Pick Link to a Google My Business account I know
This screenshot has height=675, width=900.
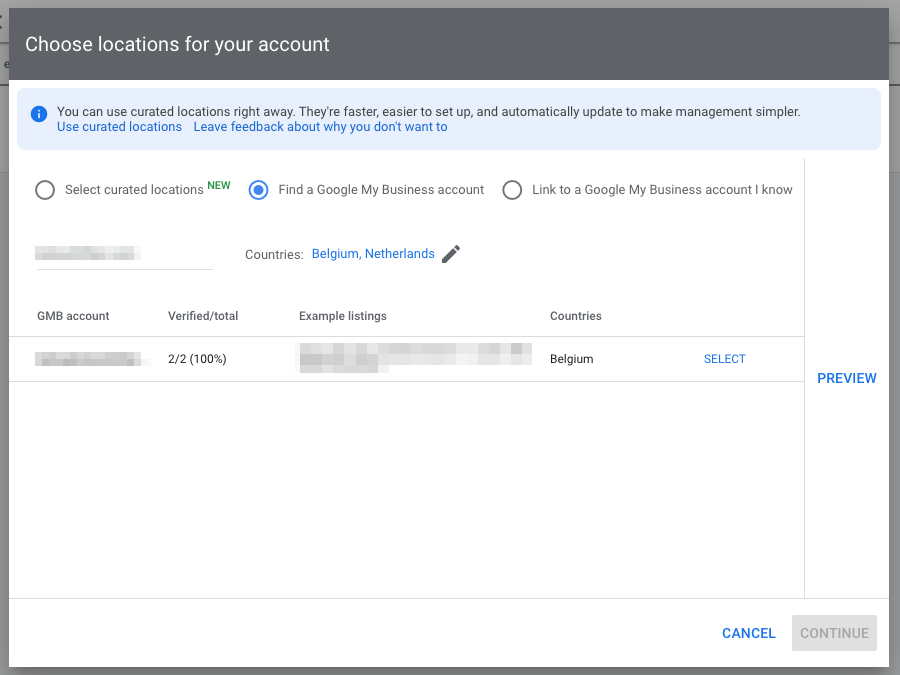click(x=512, y=190)
